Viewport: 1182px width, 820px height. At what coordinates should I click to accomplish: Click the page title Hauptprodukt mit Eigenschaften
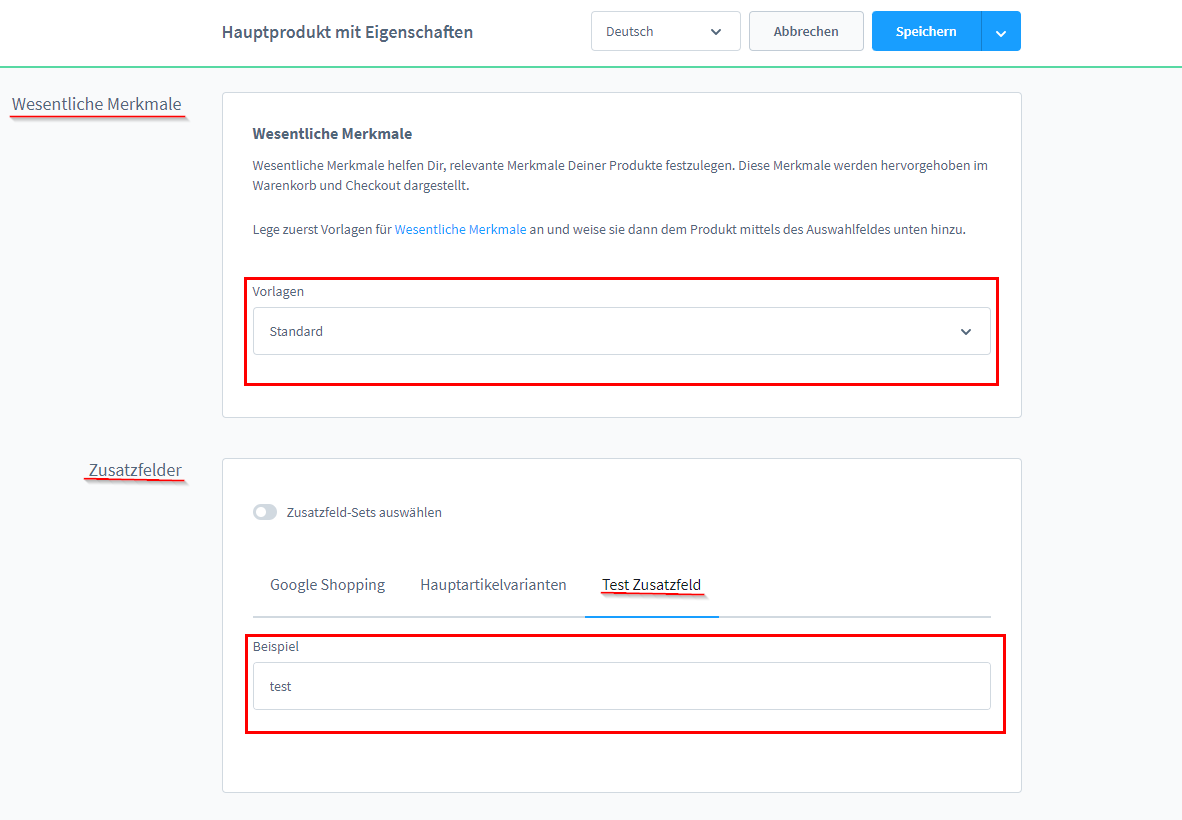click(x=347, y=32)
